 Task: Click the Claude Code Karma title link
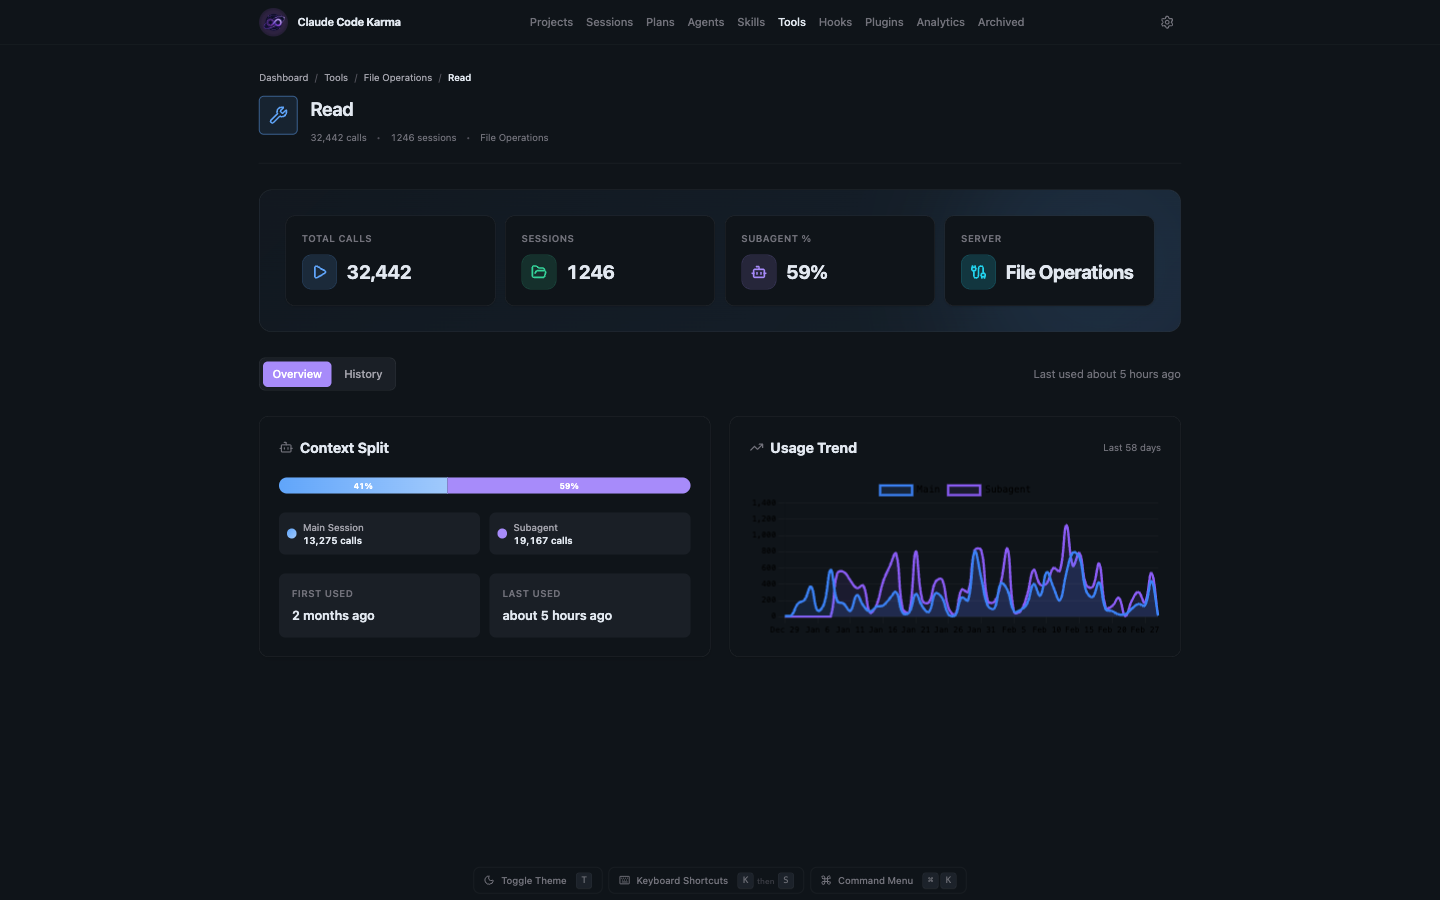(x=349, y=22)
